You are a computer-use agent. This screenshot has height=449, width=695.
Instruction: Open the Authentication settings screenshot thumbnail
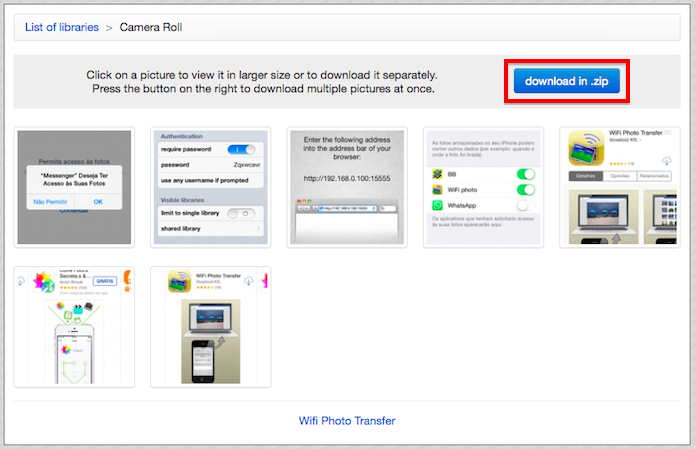tap(211, 187)
